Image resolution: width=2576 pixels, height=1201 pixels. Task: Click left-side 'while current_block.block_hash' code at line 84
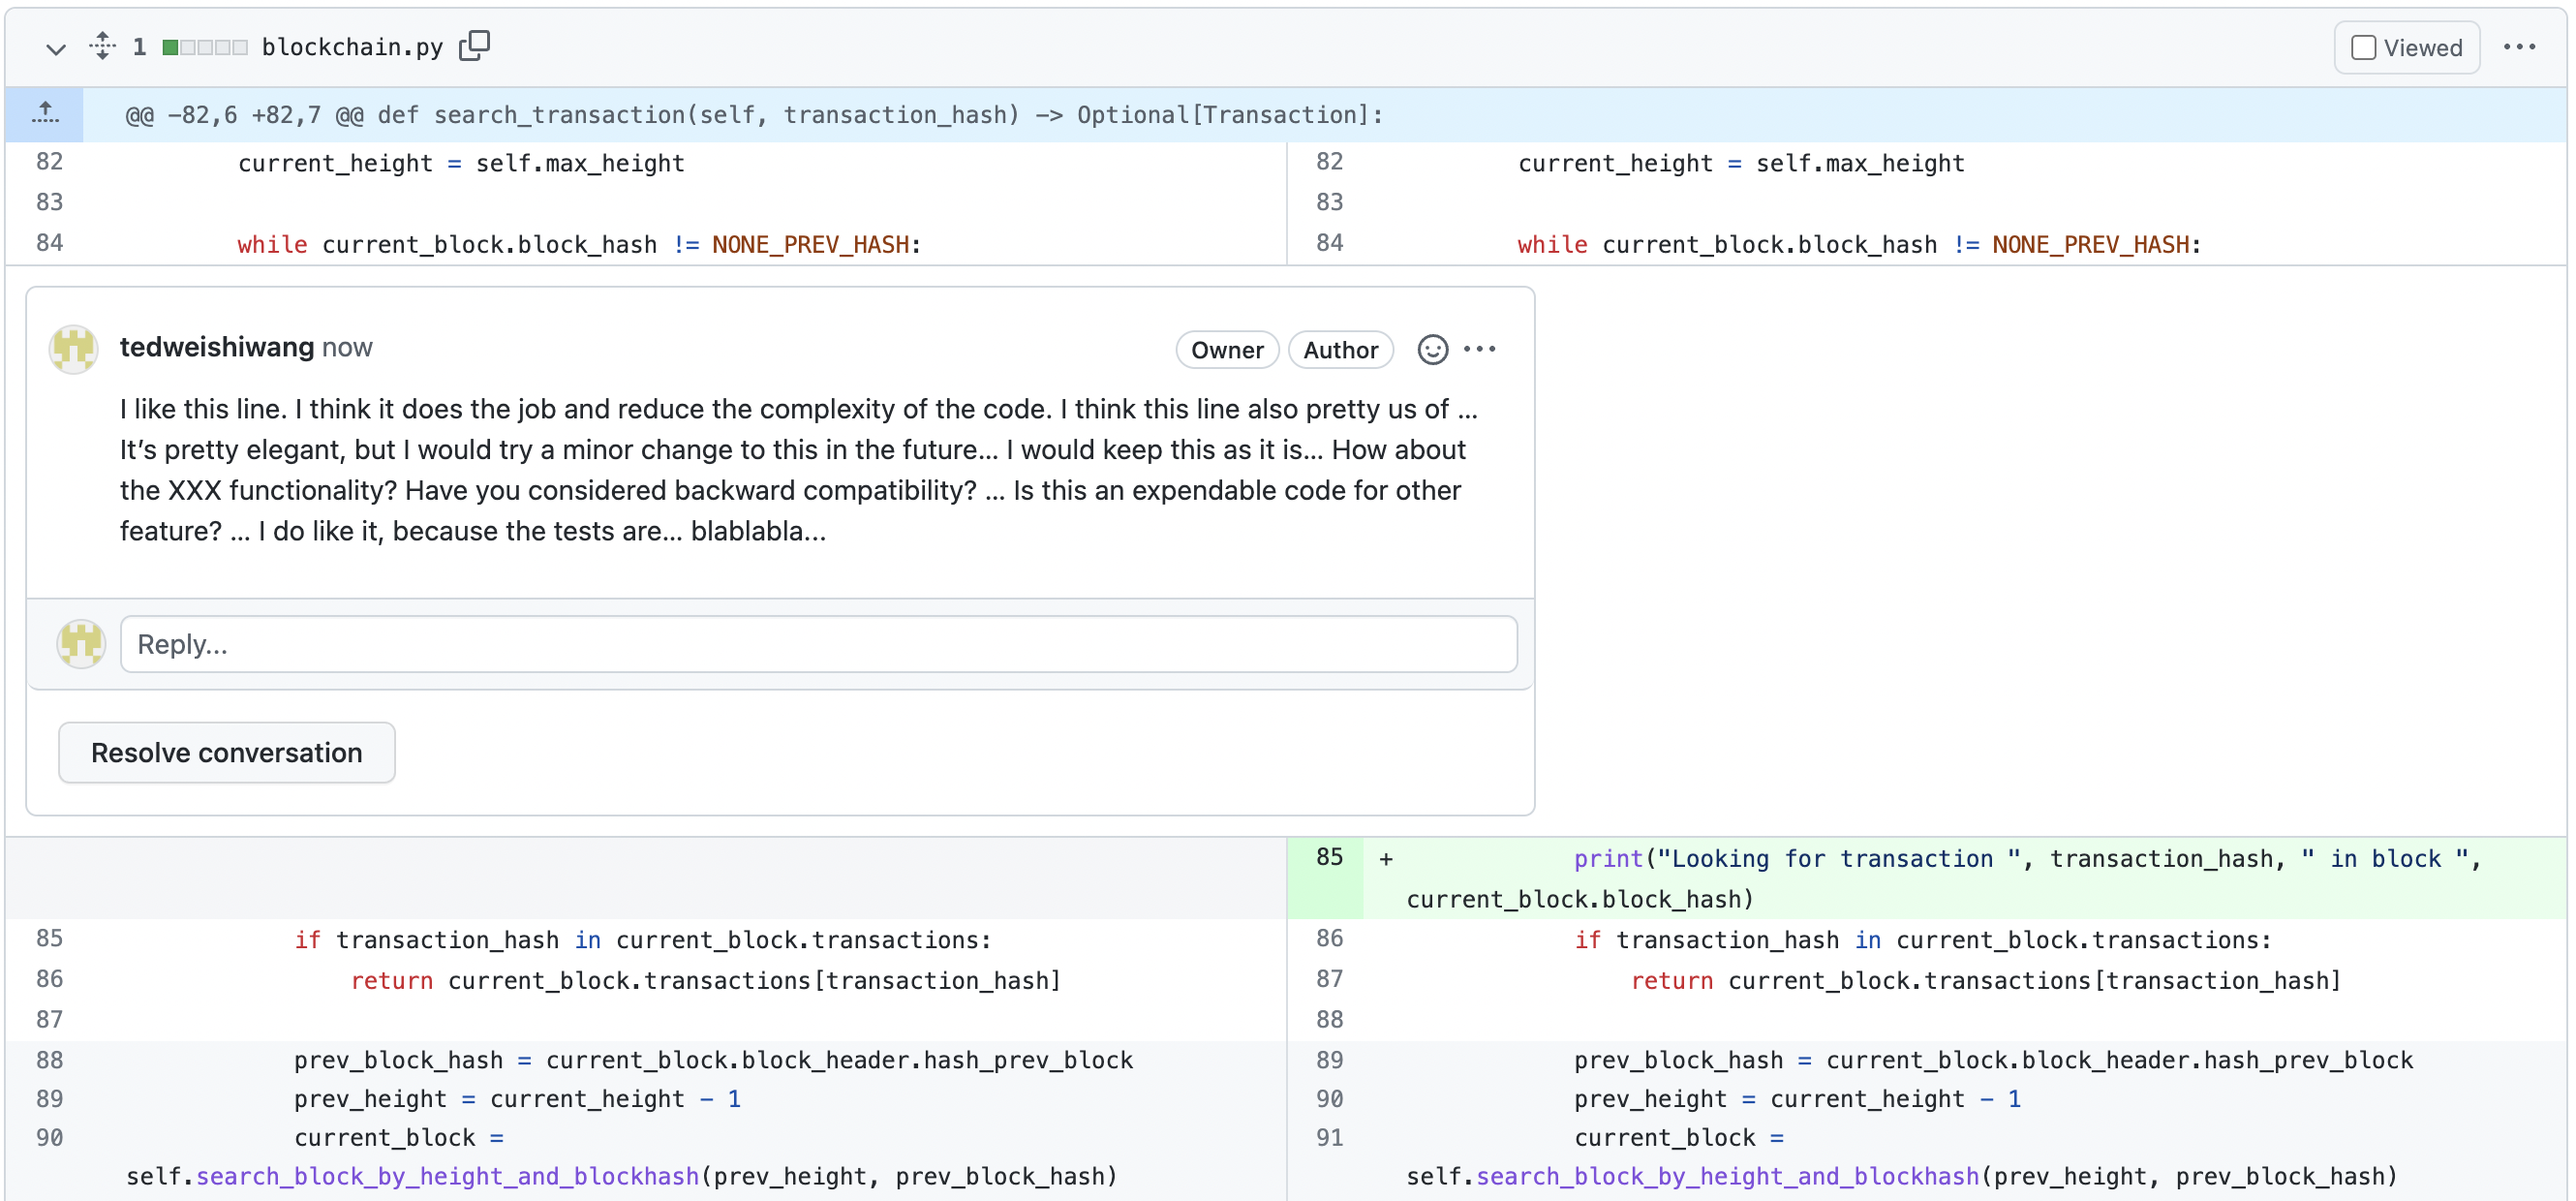pyautogui.click(x=579, y=244)
